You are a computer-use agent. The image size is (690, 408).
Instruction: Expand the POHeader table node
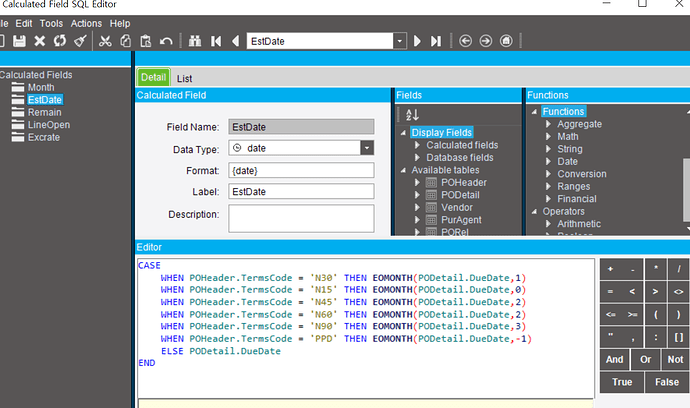[418, 183]
